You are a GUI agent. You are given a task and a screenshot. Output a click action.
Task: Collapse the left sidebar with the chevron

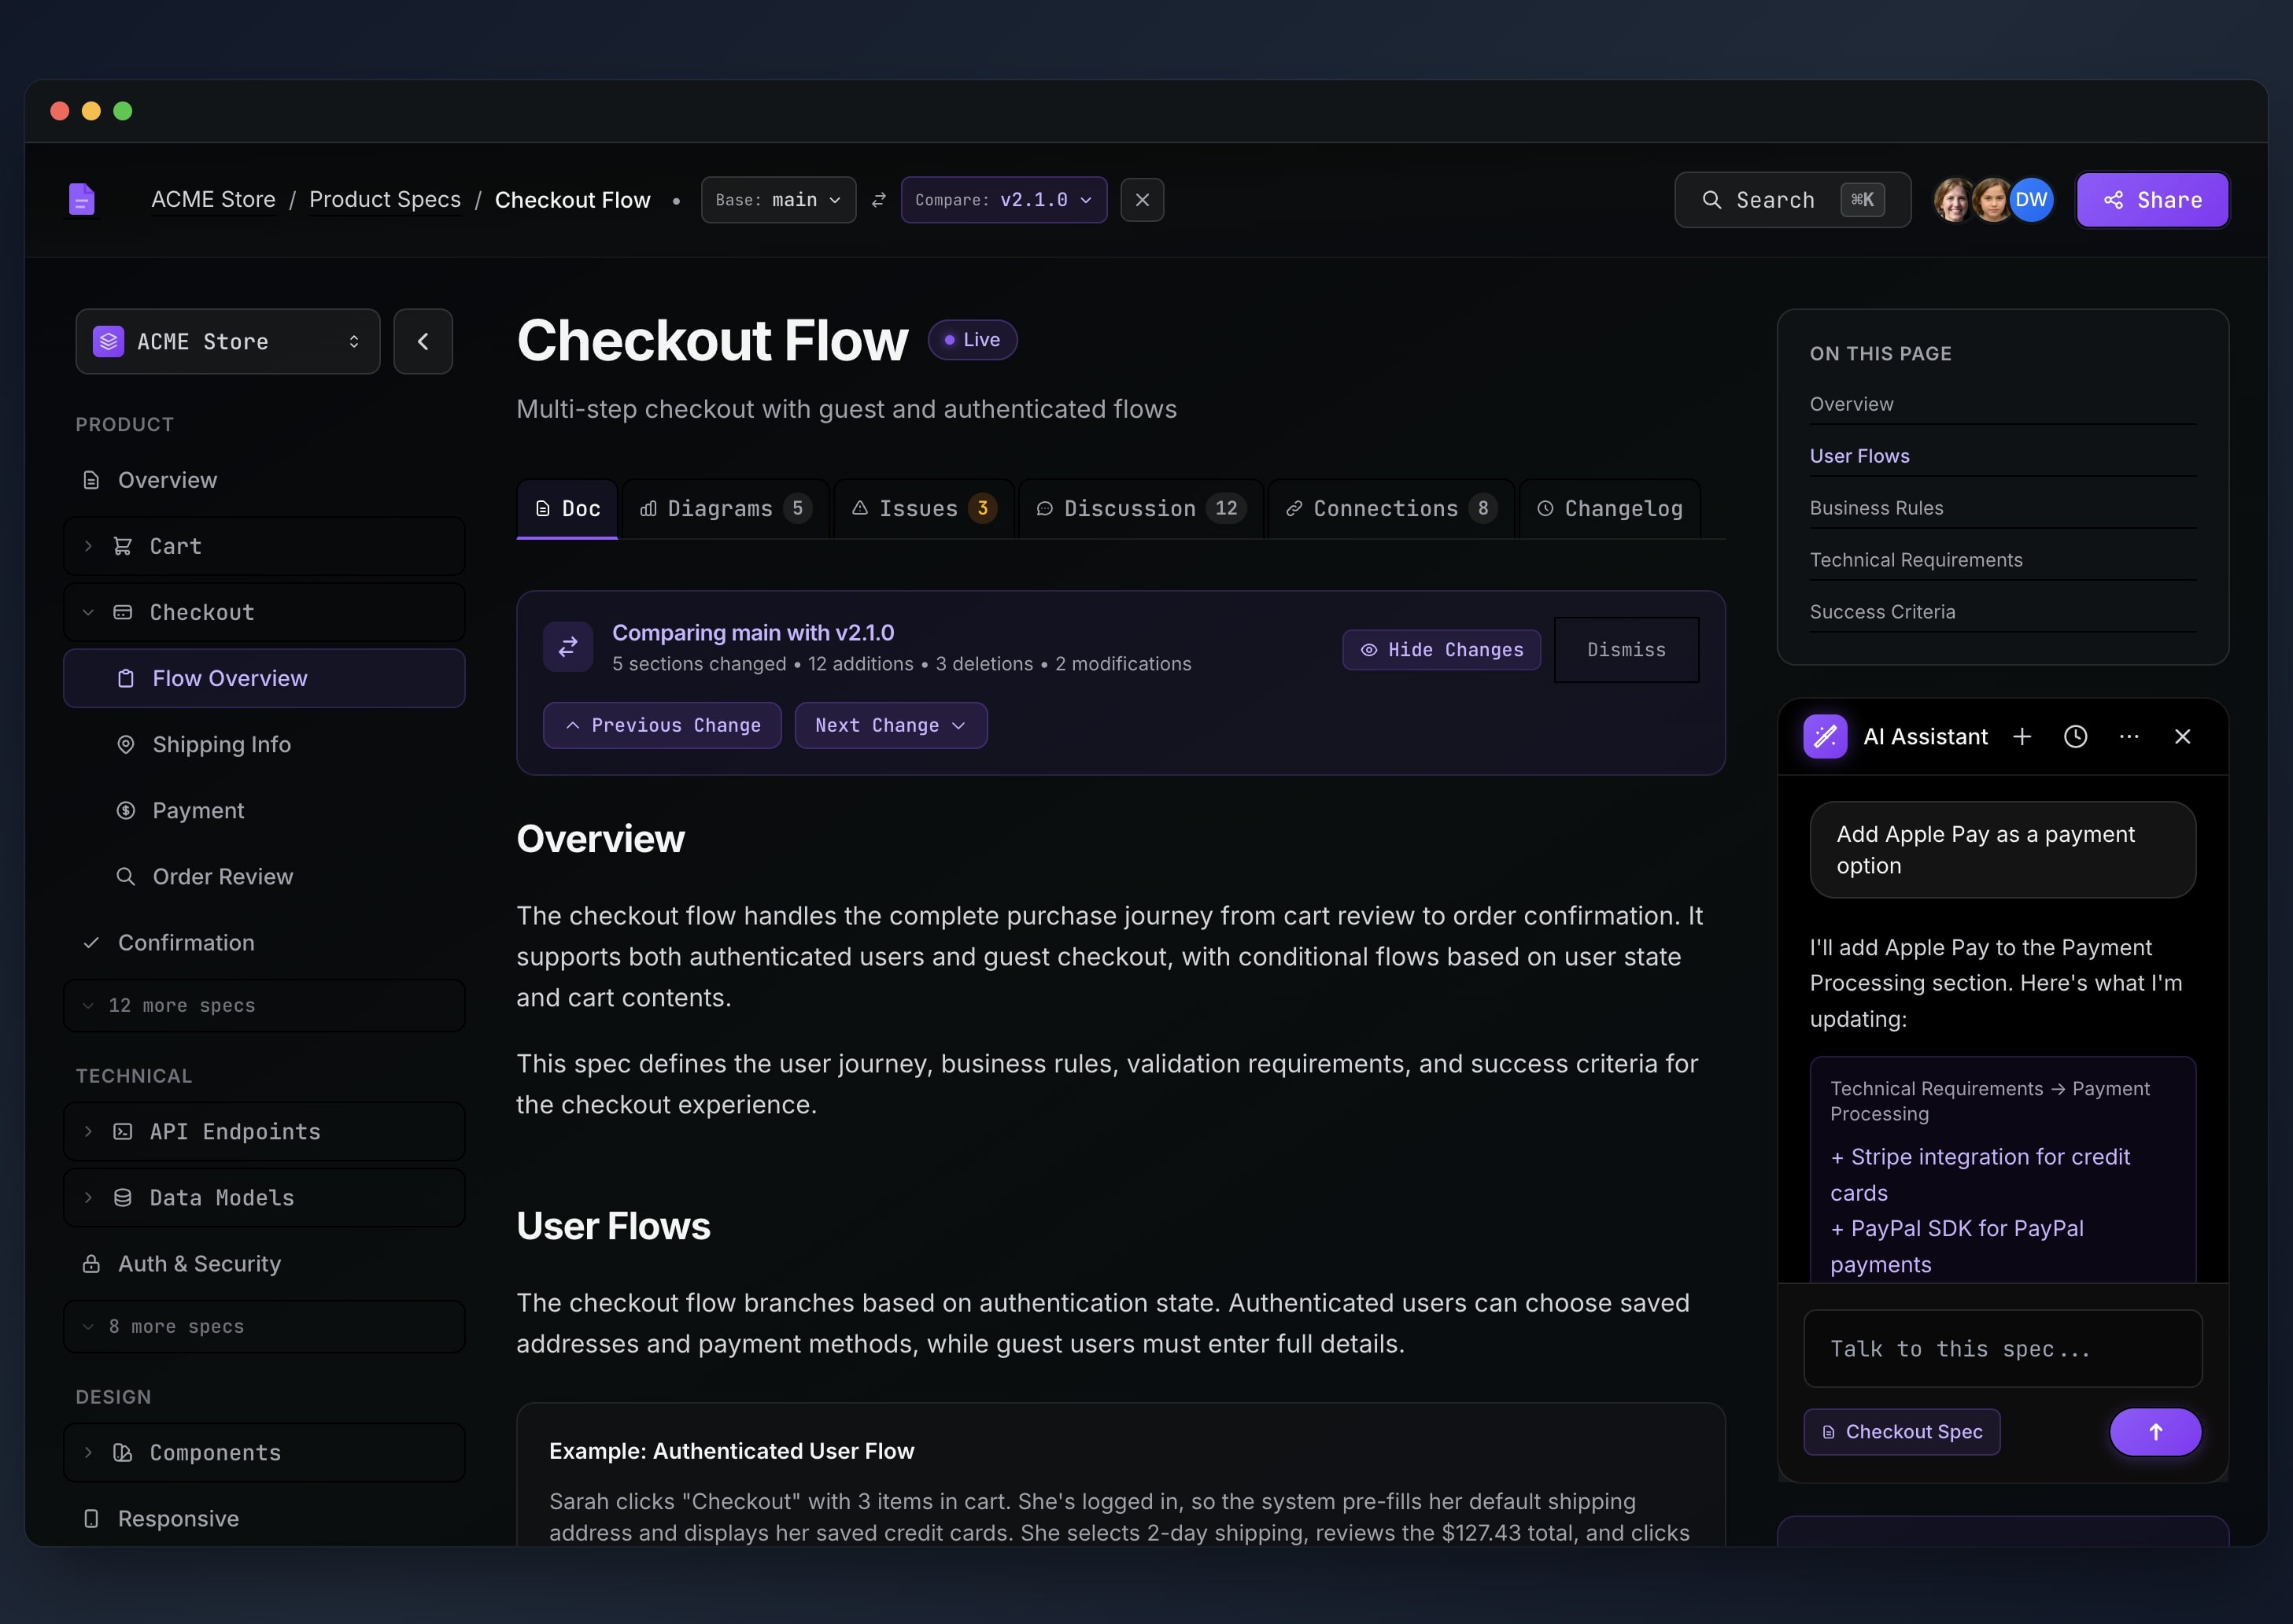pos(422,341)
